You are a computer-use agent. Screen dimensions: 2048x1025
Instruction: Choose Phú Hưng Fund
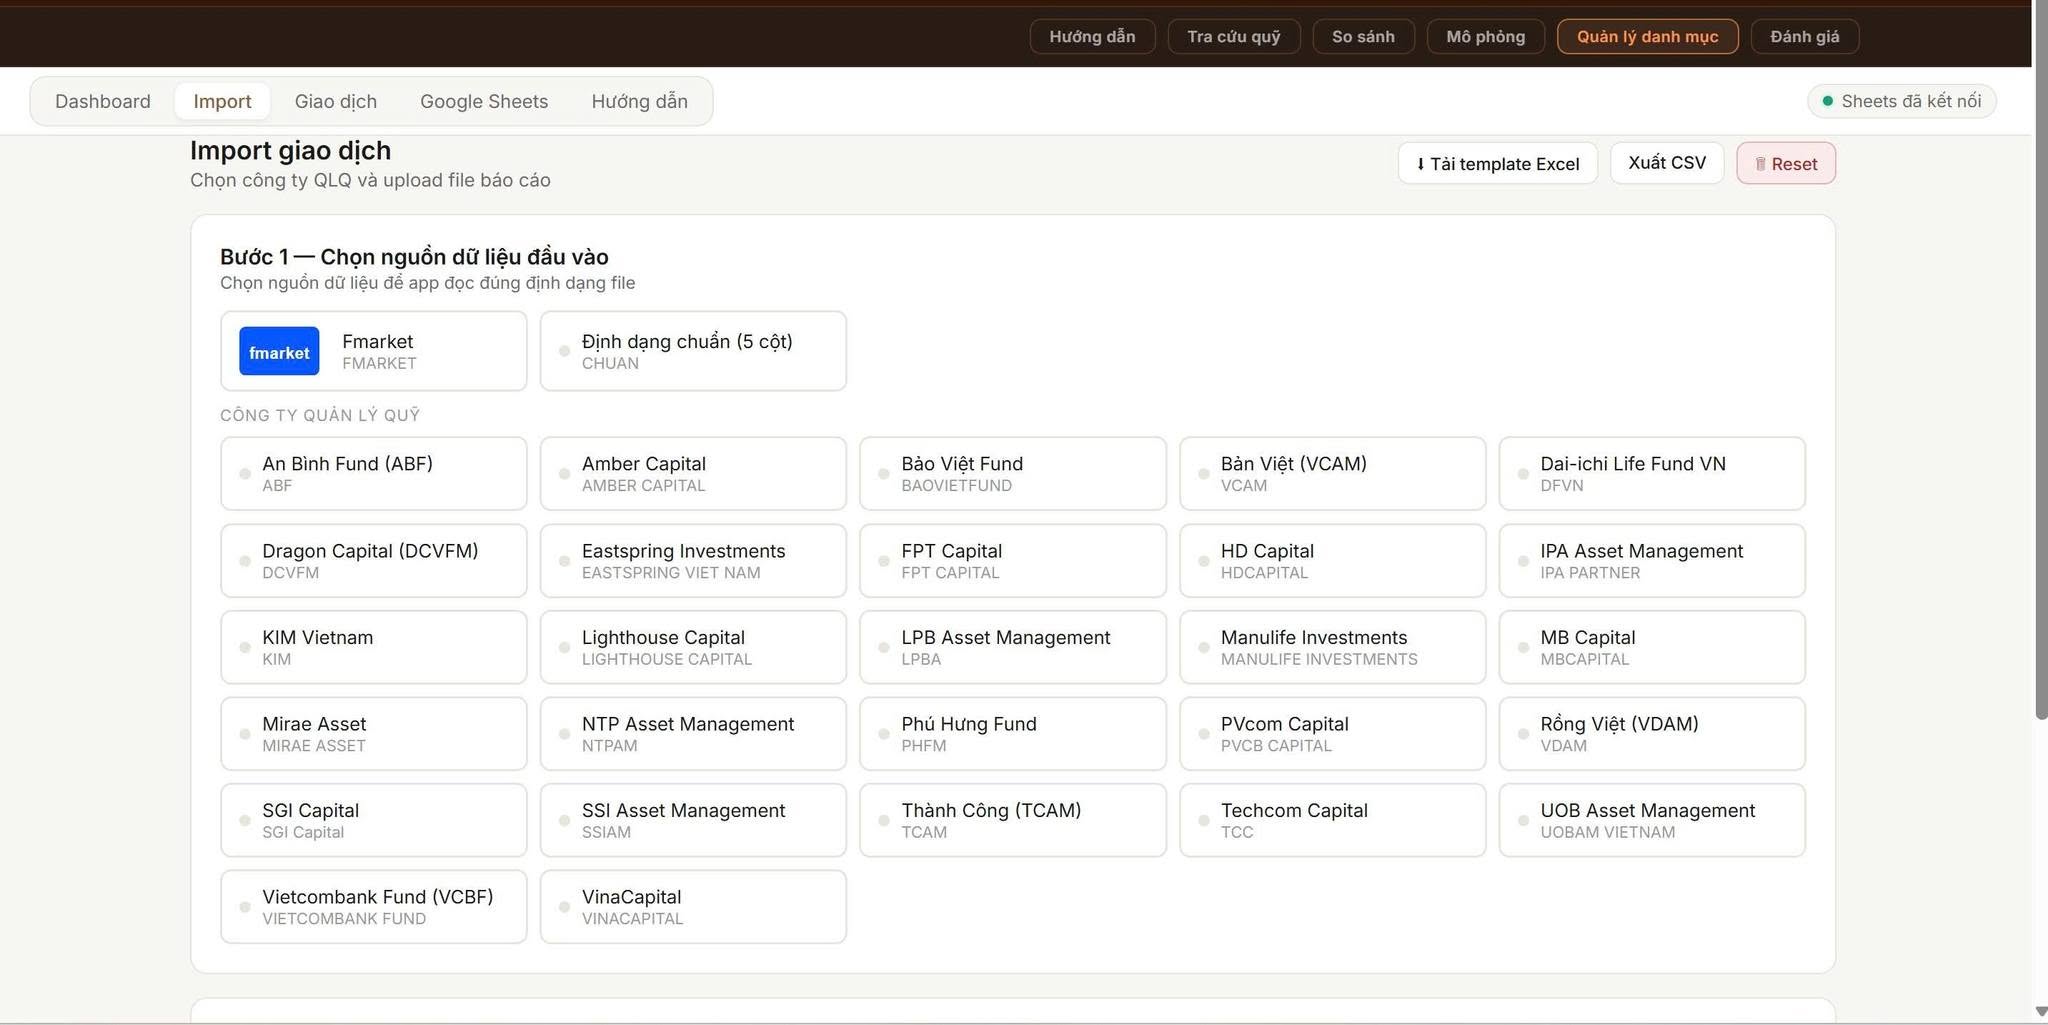(1013, 734)
